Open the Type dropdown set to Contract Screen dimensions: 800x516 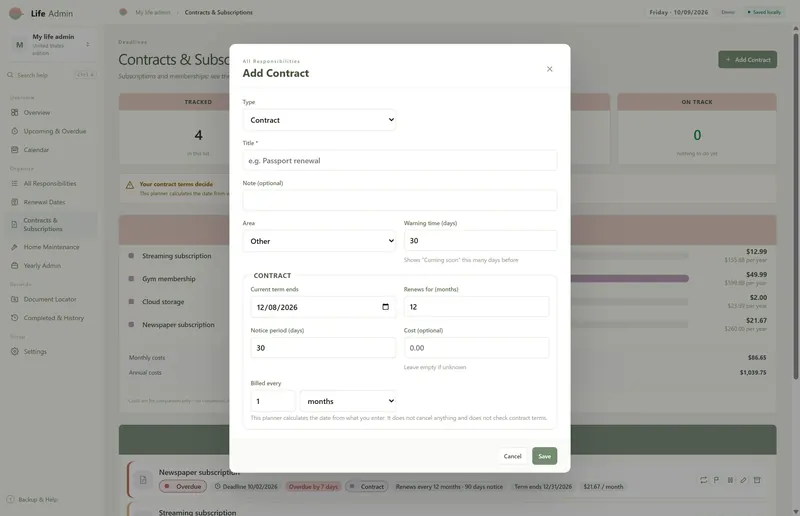coord(319,120)
